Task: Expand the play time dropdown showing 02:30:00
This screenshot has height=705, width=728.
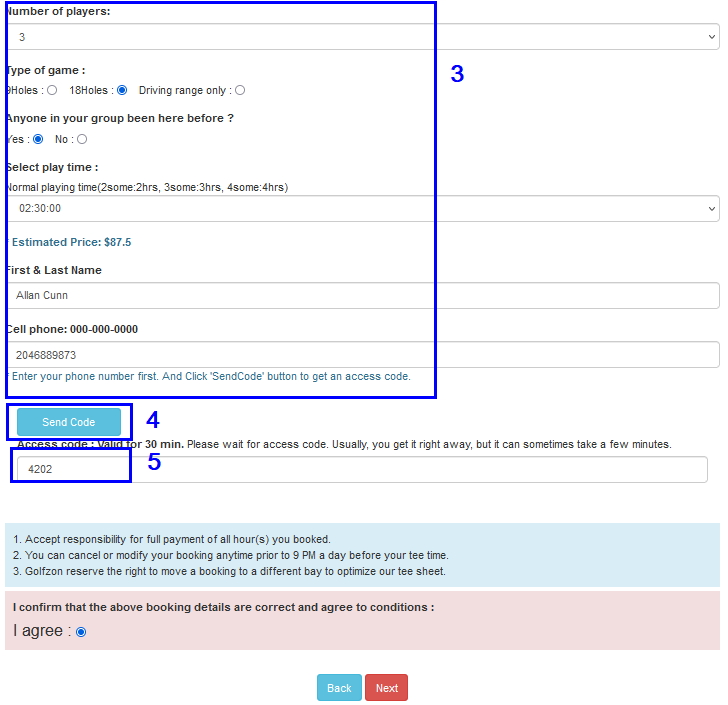Action: point(363,208)
